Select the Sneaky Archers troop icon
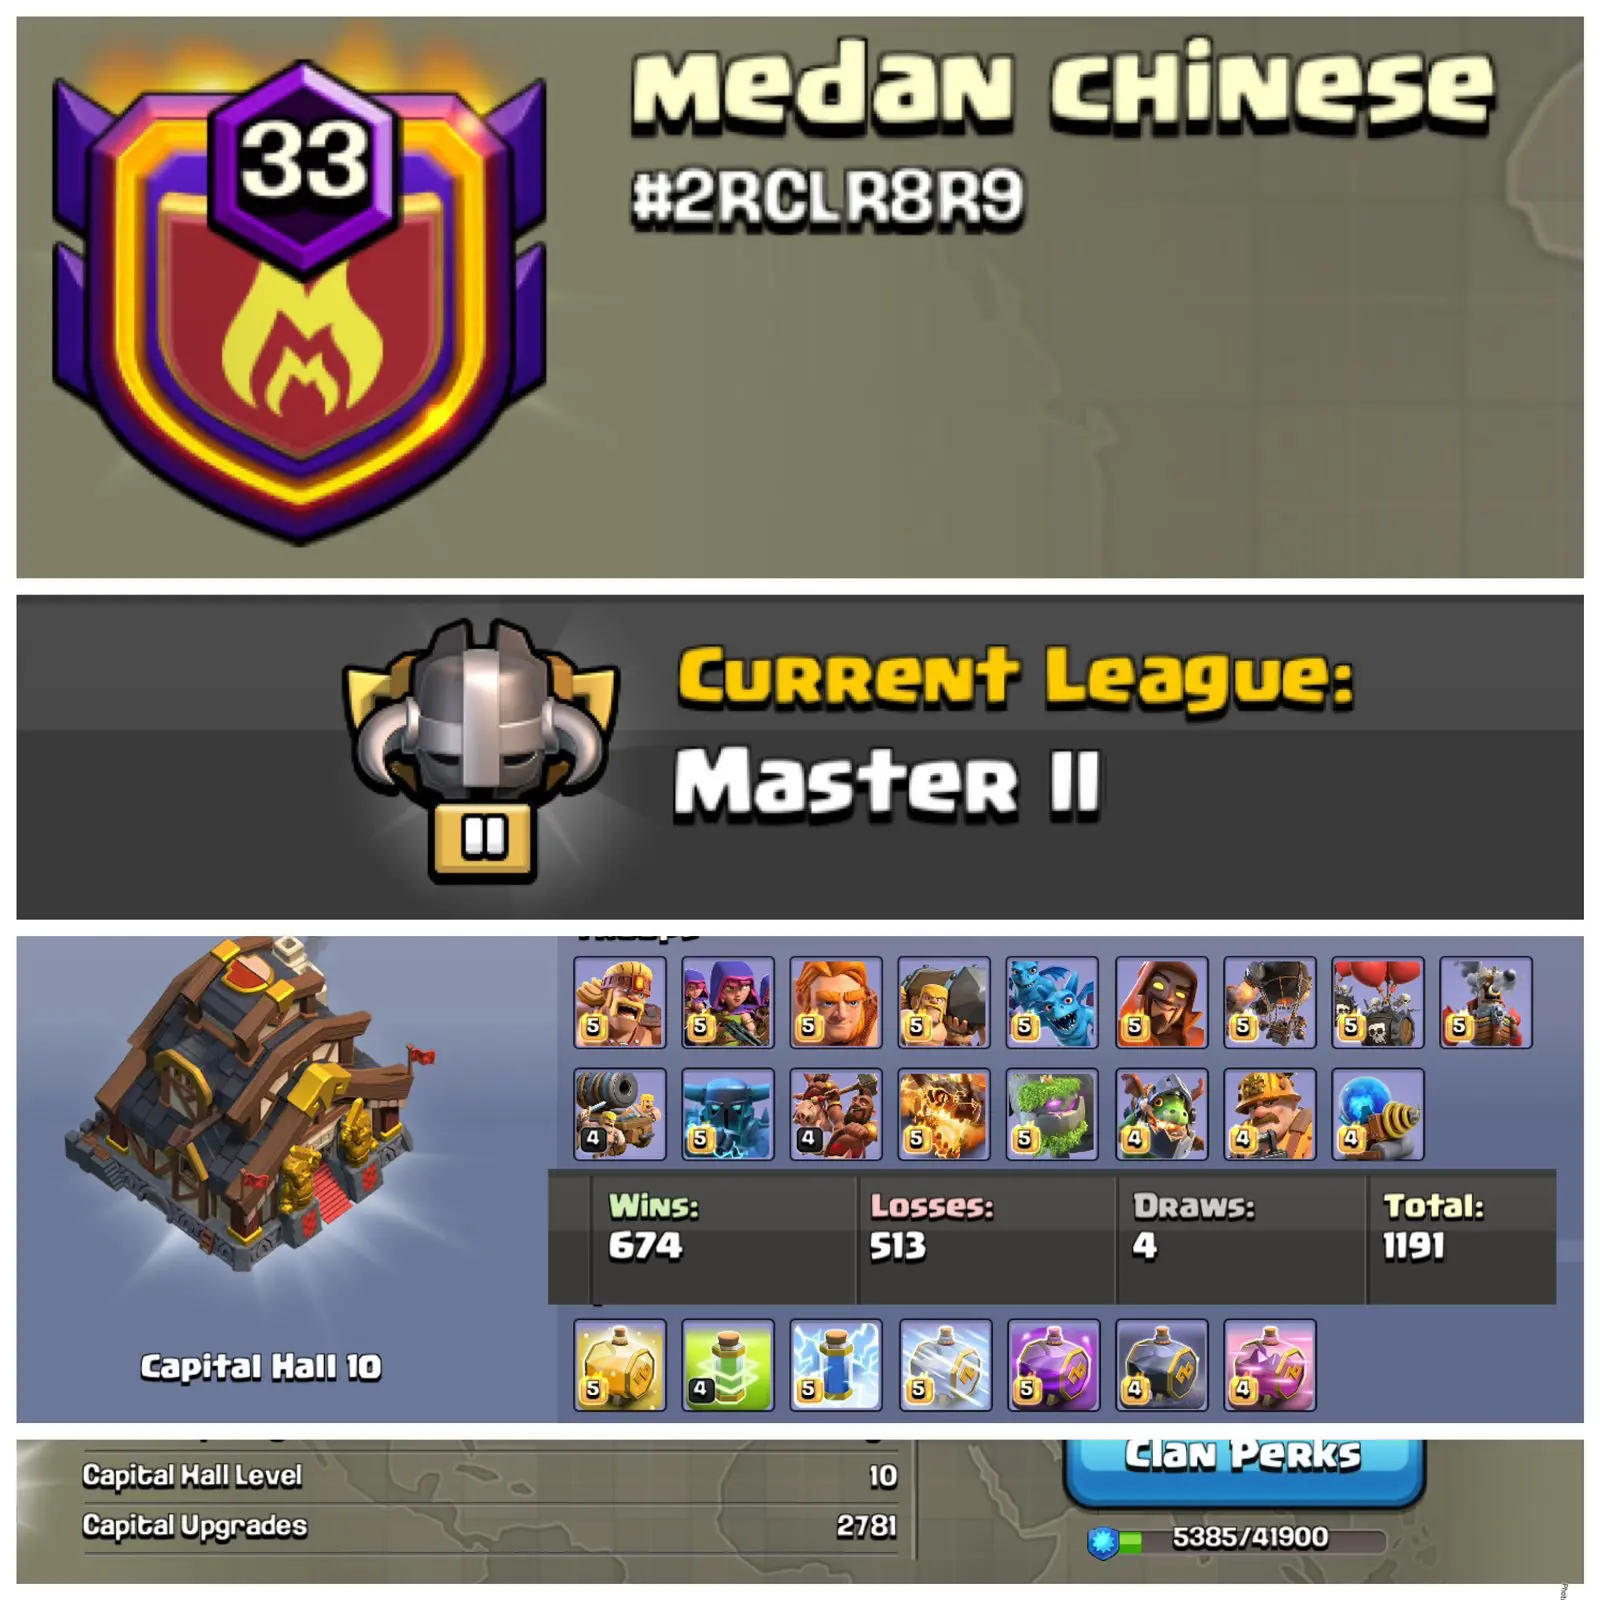Image resolution: width=1600 pixels, height=1600 pixels. click(x=728, y=1002)
